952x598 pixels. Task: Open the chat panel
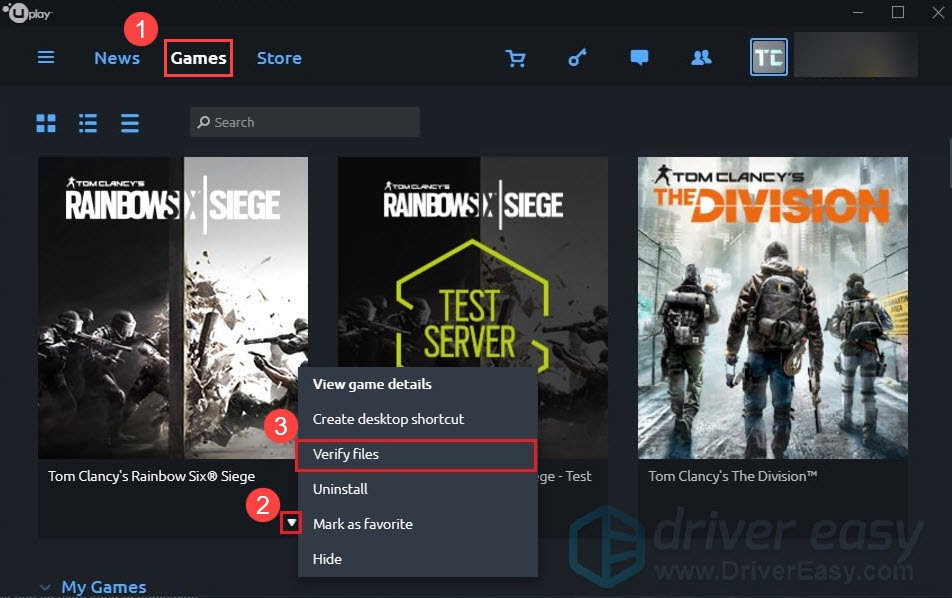(639, 58)
